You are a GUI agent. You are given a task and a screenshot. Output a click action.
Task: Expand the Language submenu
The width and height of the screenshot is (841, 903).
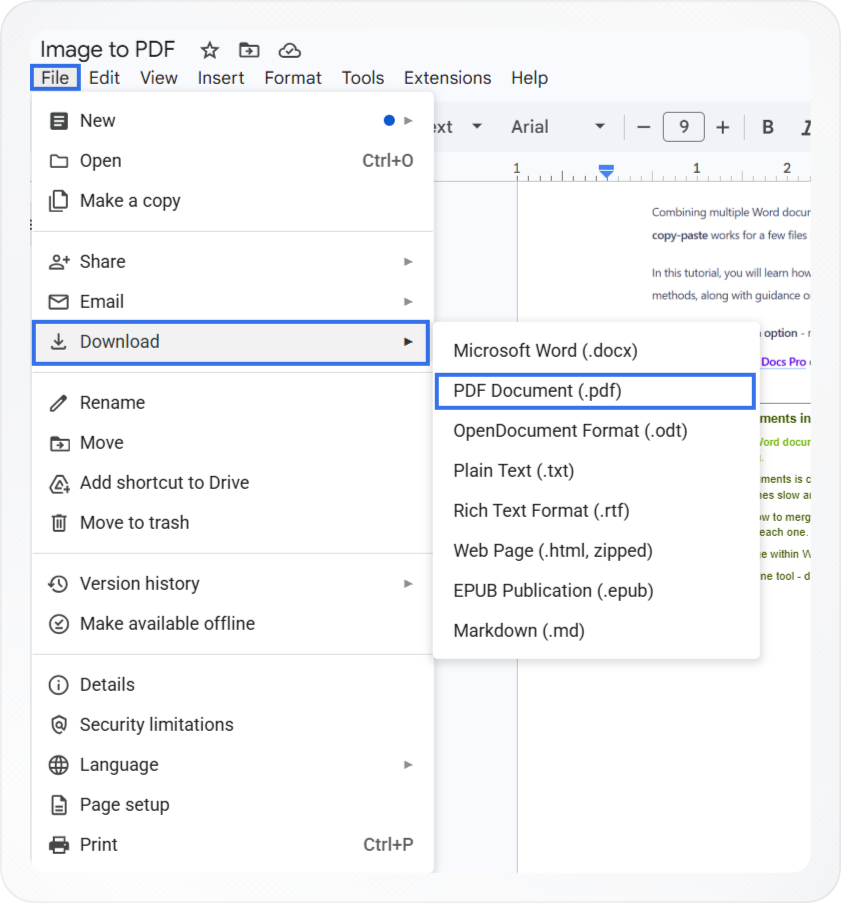point(408,765)
